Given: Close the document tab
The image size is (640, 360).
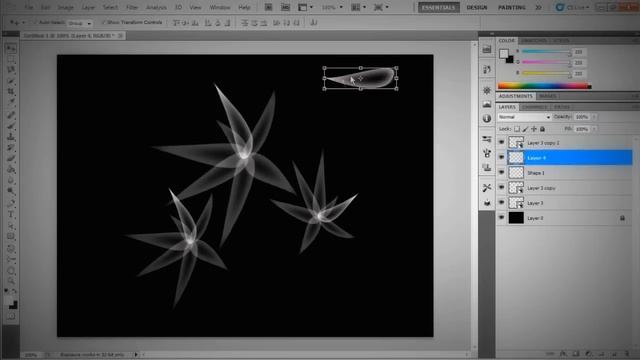Looking at the screenshot, I should pos(120,36).
